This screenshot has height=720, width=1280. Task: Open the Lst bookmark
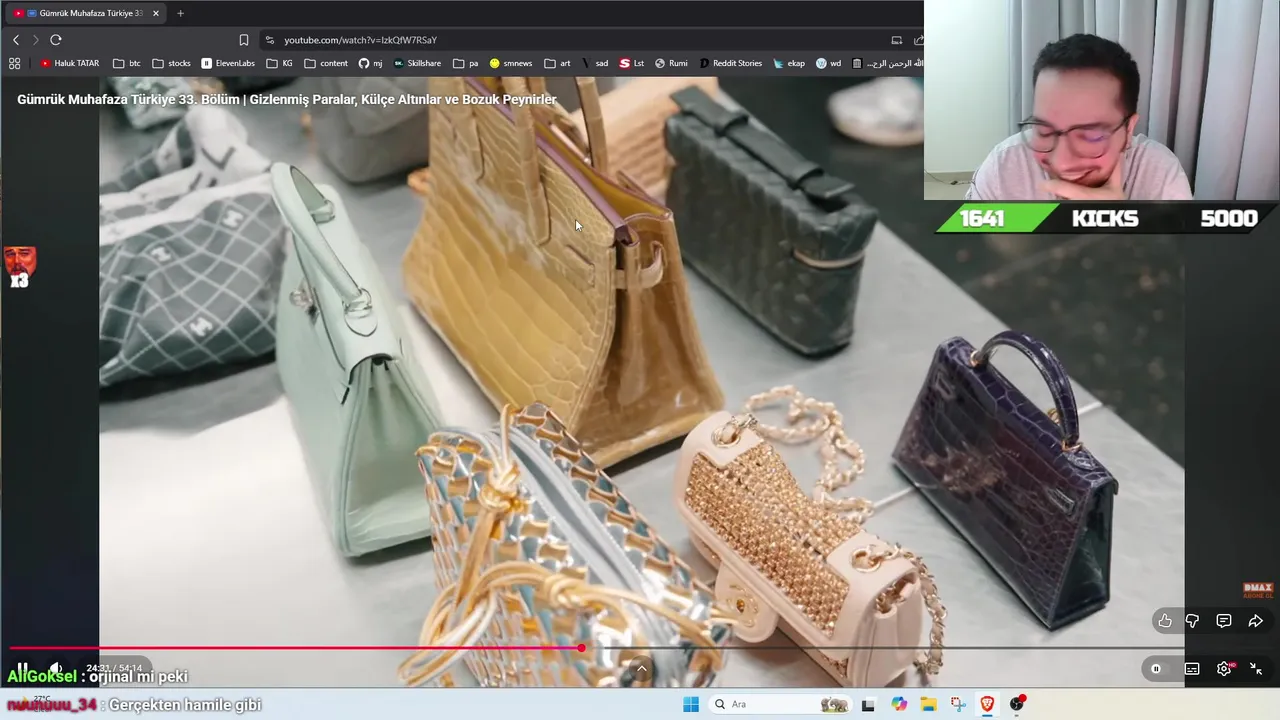coord(632,63)
